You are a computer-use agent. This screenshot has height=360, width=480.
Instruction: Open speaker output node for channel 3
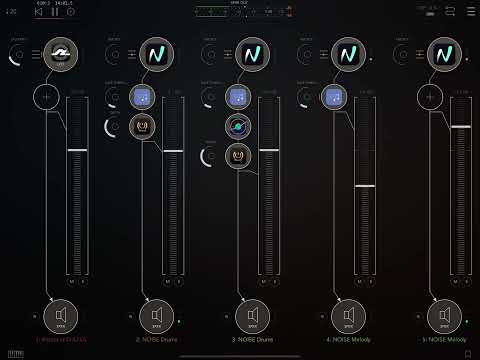coord(252,316)
